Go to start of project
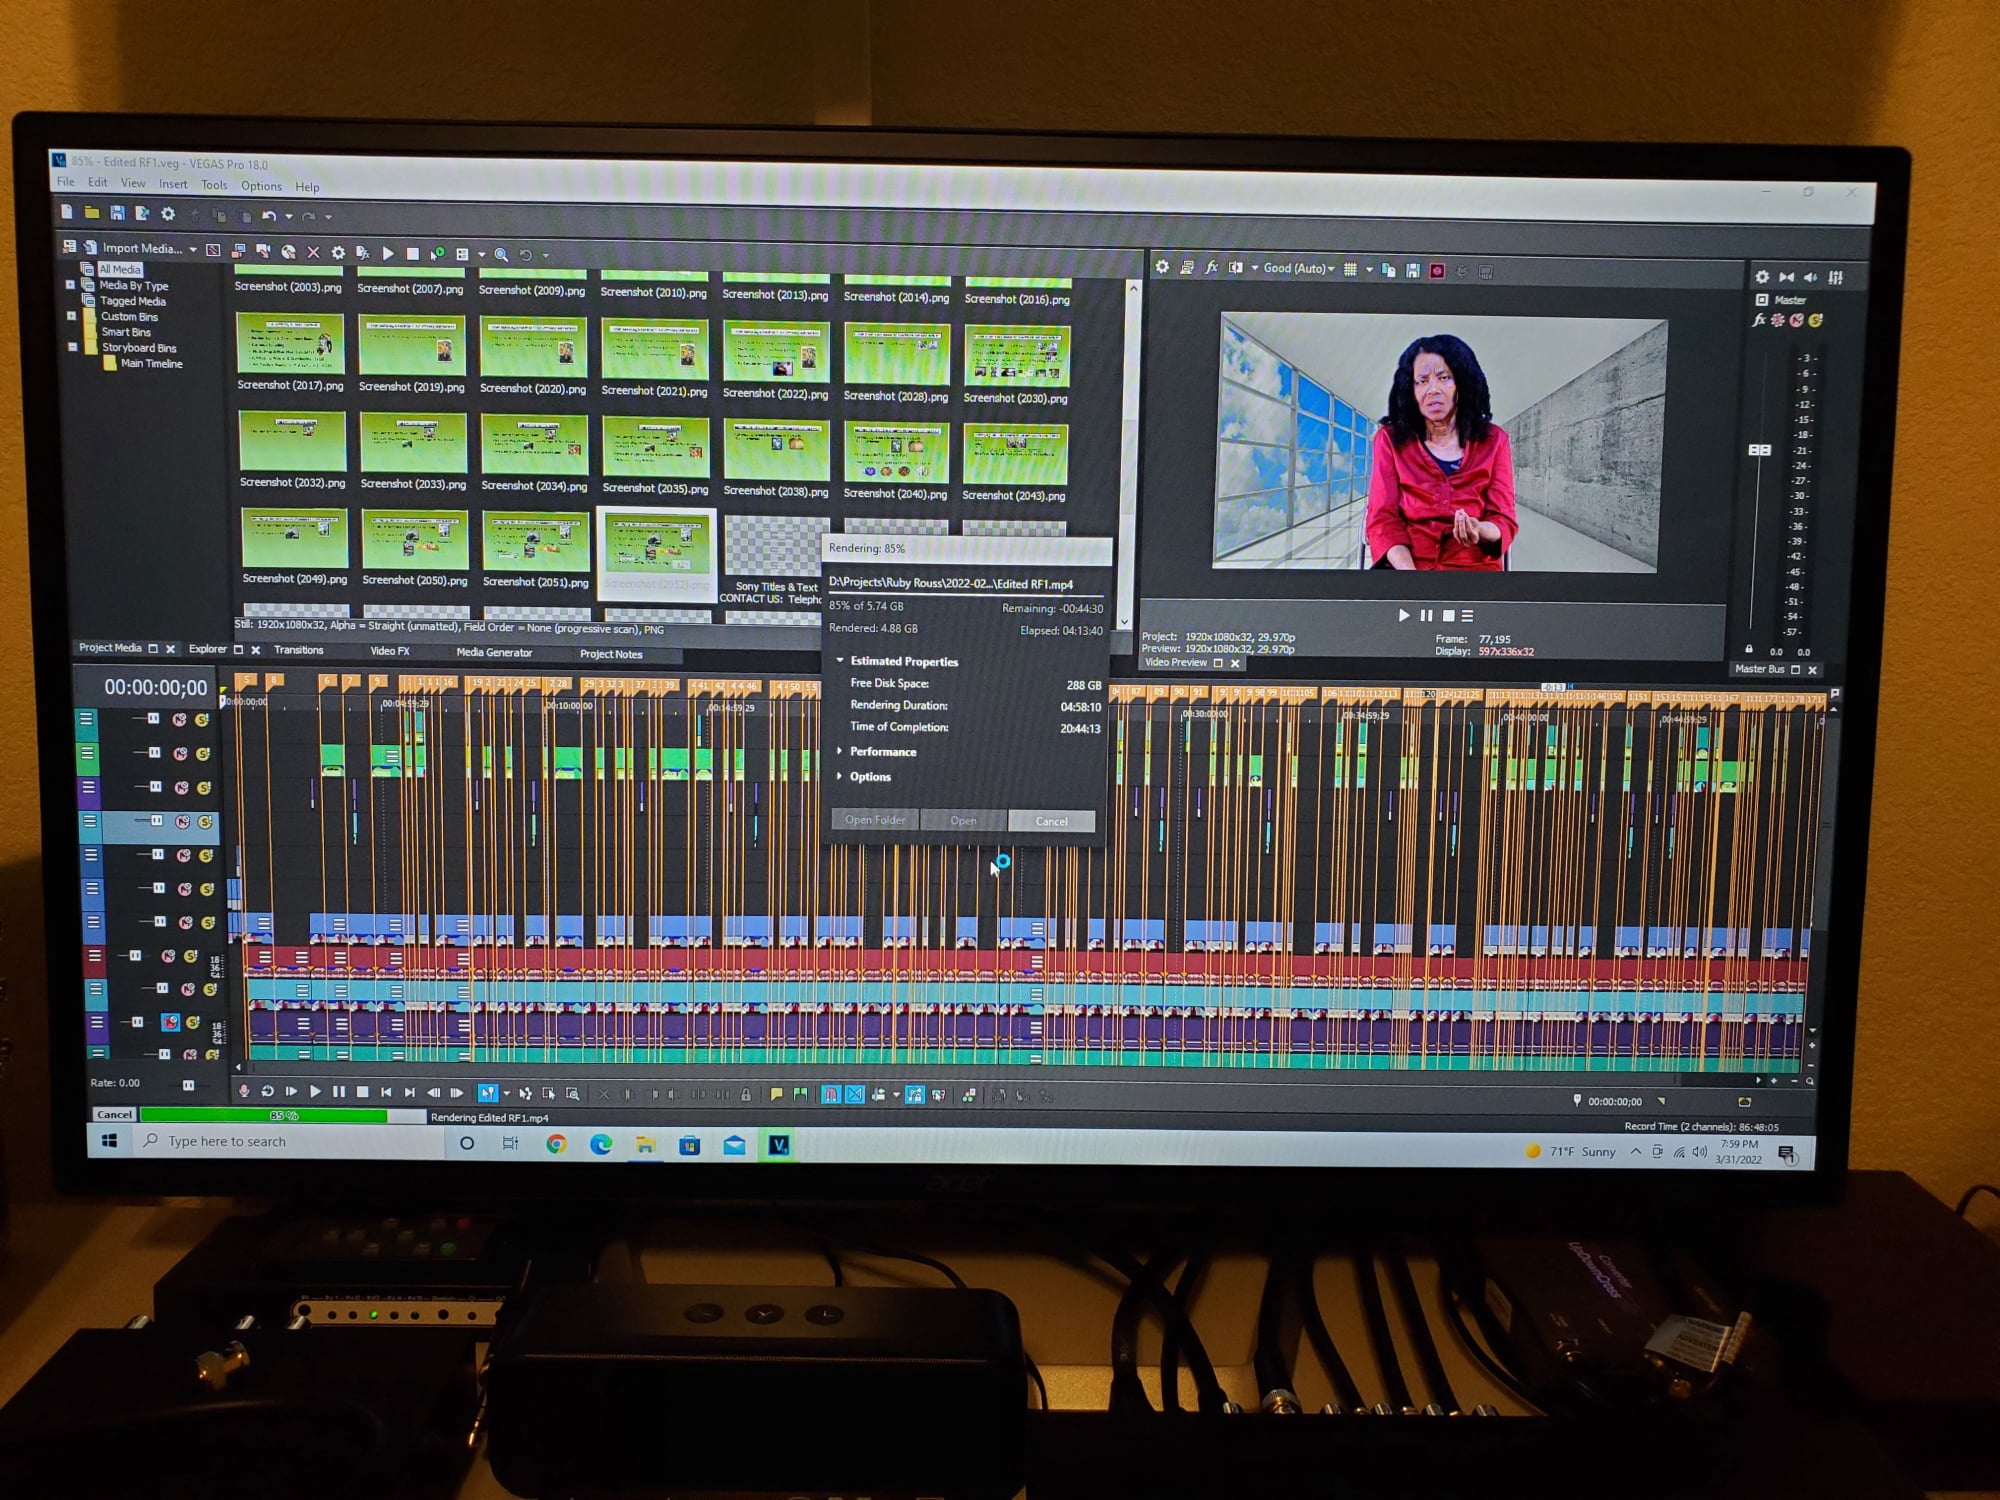Screen dimensions: 2000x1500 click(x=386, y=1092)
